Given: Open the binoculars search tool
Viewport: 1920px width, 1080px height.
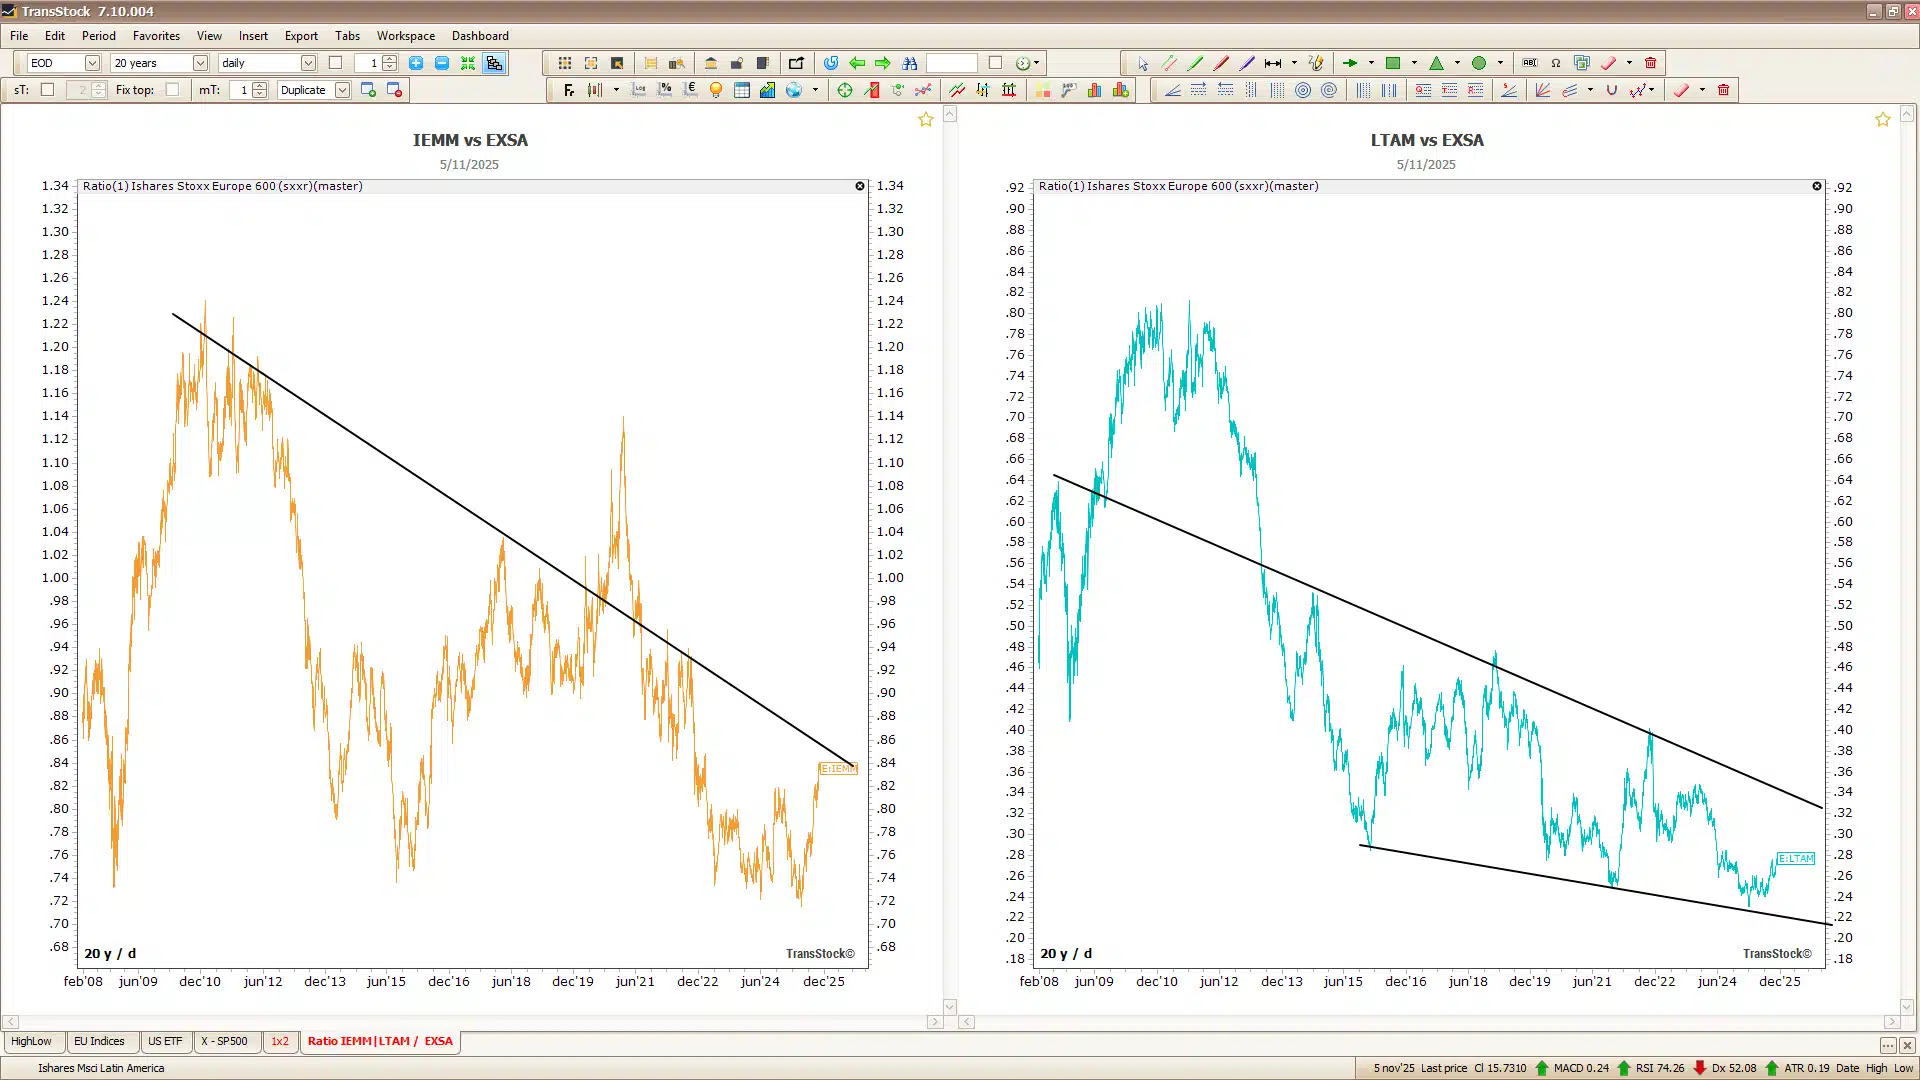Looking at the screenshot, I should coord(909,63).
